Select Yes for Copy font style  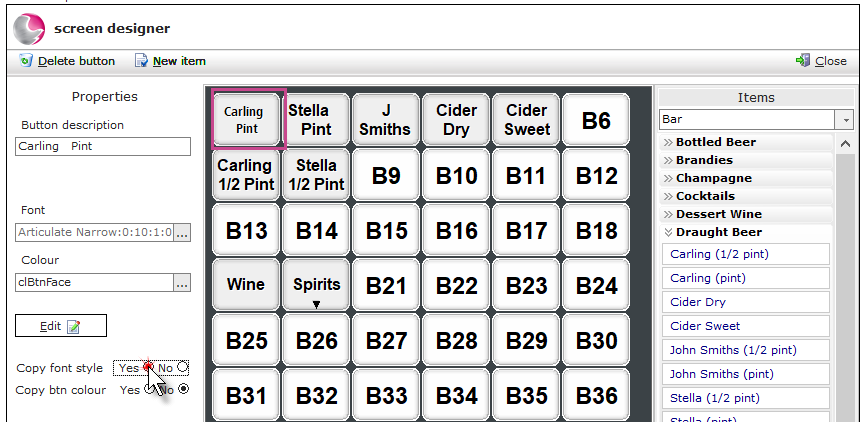pos(147,367)
